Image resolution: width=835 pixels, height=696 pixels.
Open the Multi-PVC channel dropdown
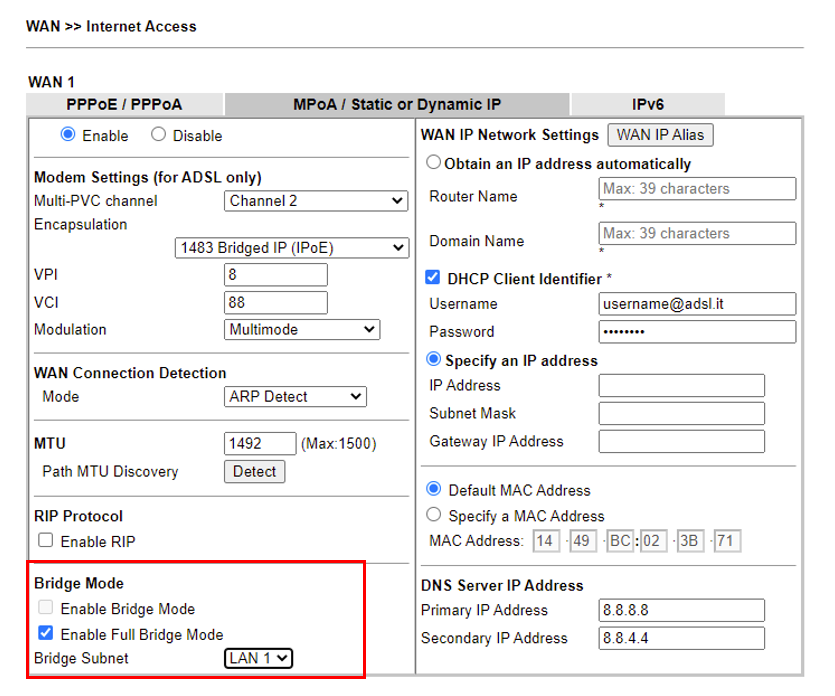(316, 201)
